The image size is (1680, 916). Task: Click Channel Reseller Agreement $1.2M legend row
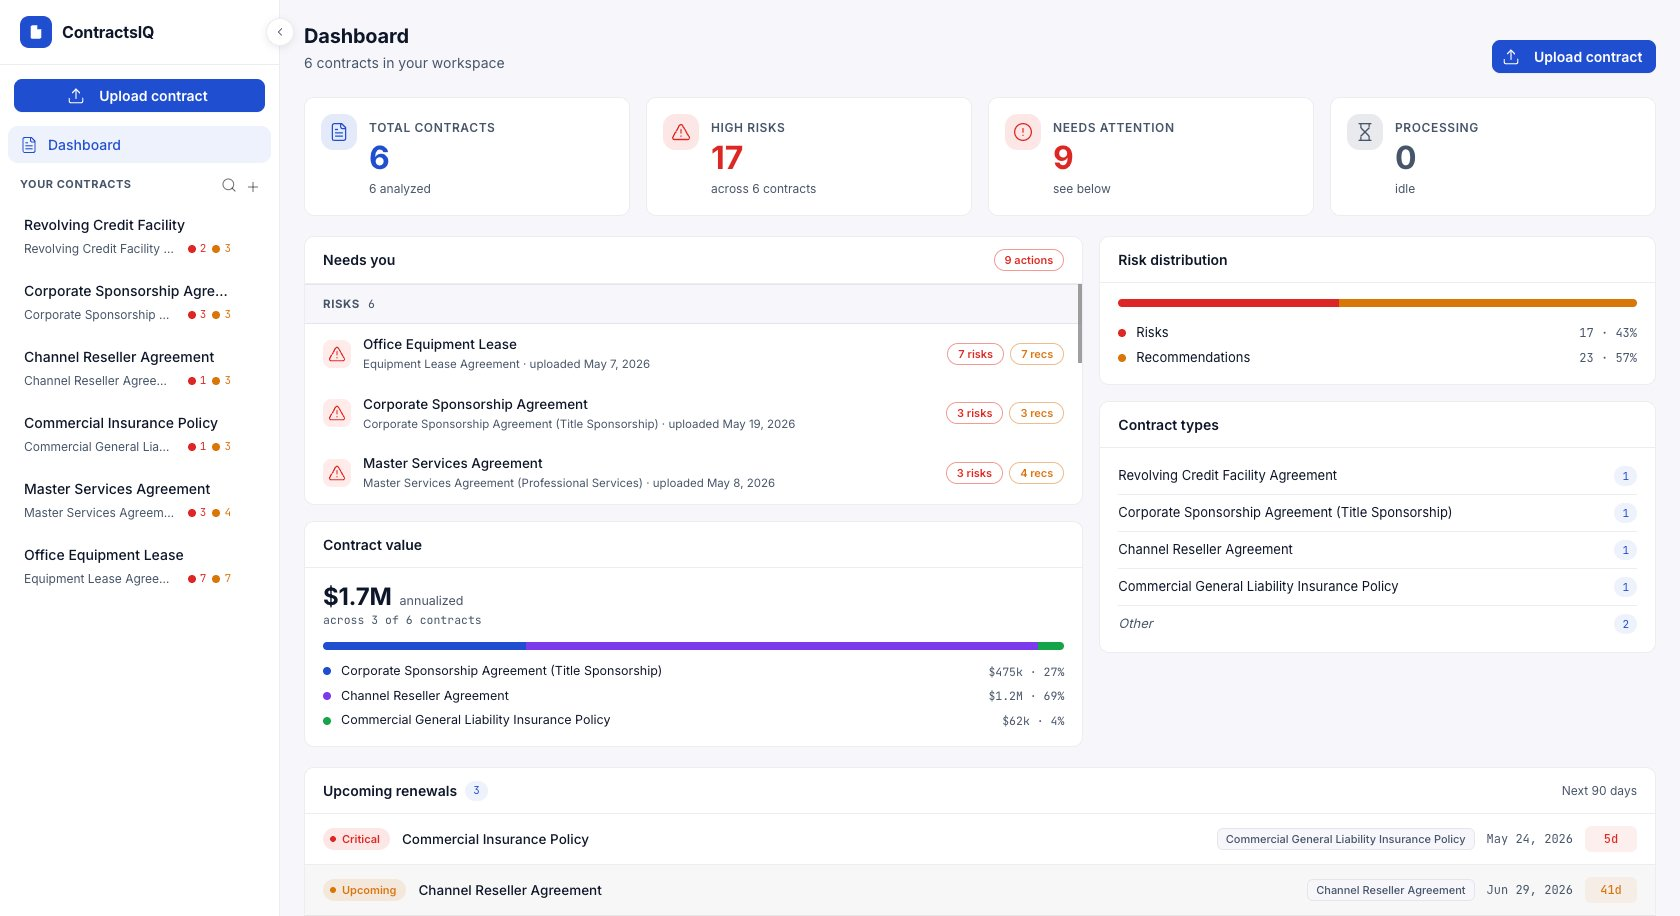pyautogui.click(x=693, y=696)
